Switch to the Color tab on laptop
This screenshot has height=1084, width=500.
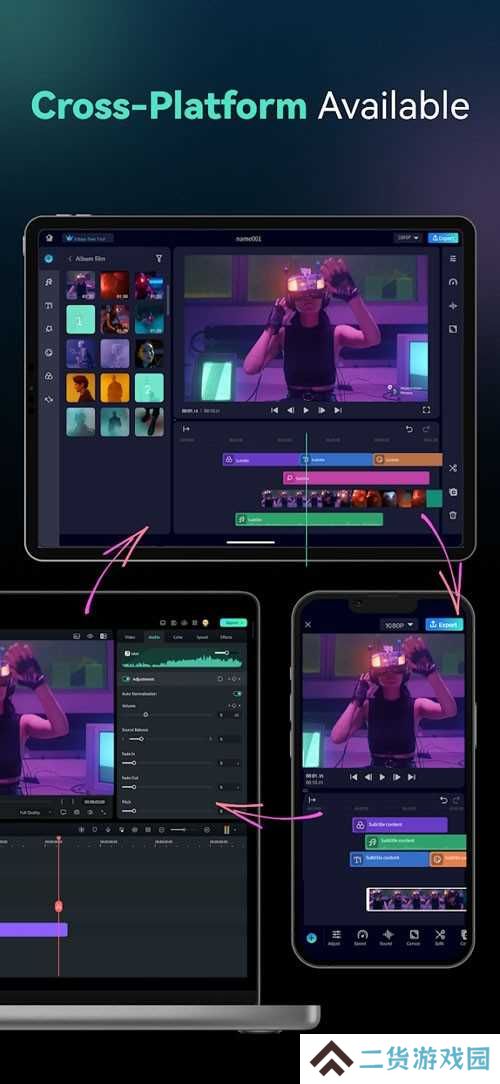(178, 637)
